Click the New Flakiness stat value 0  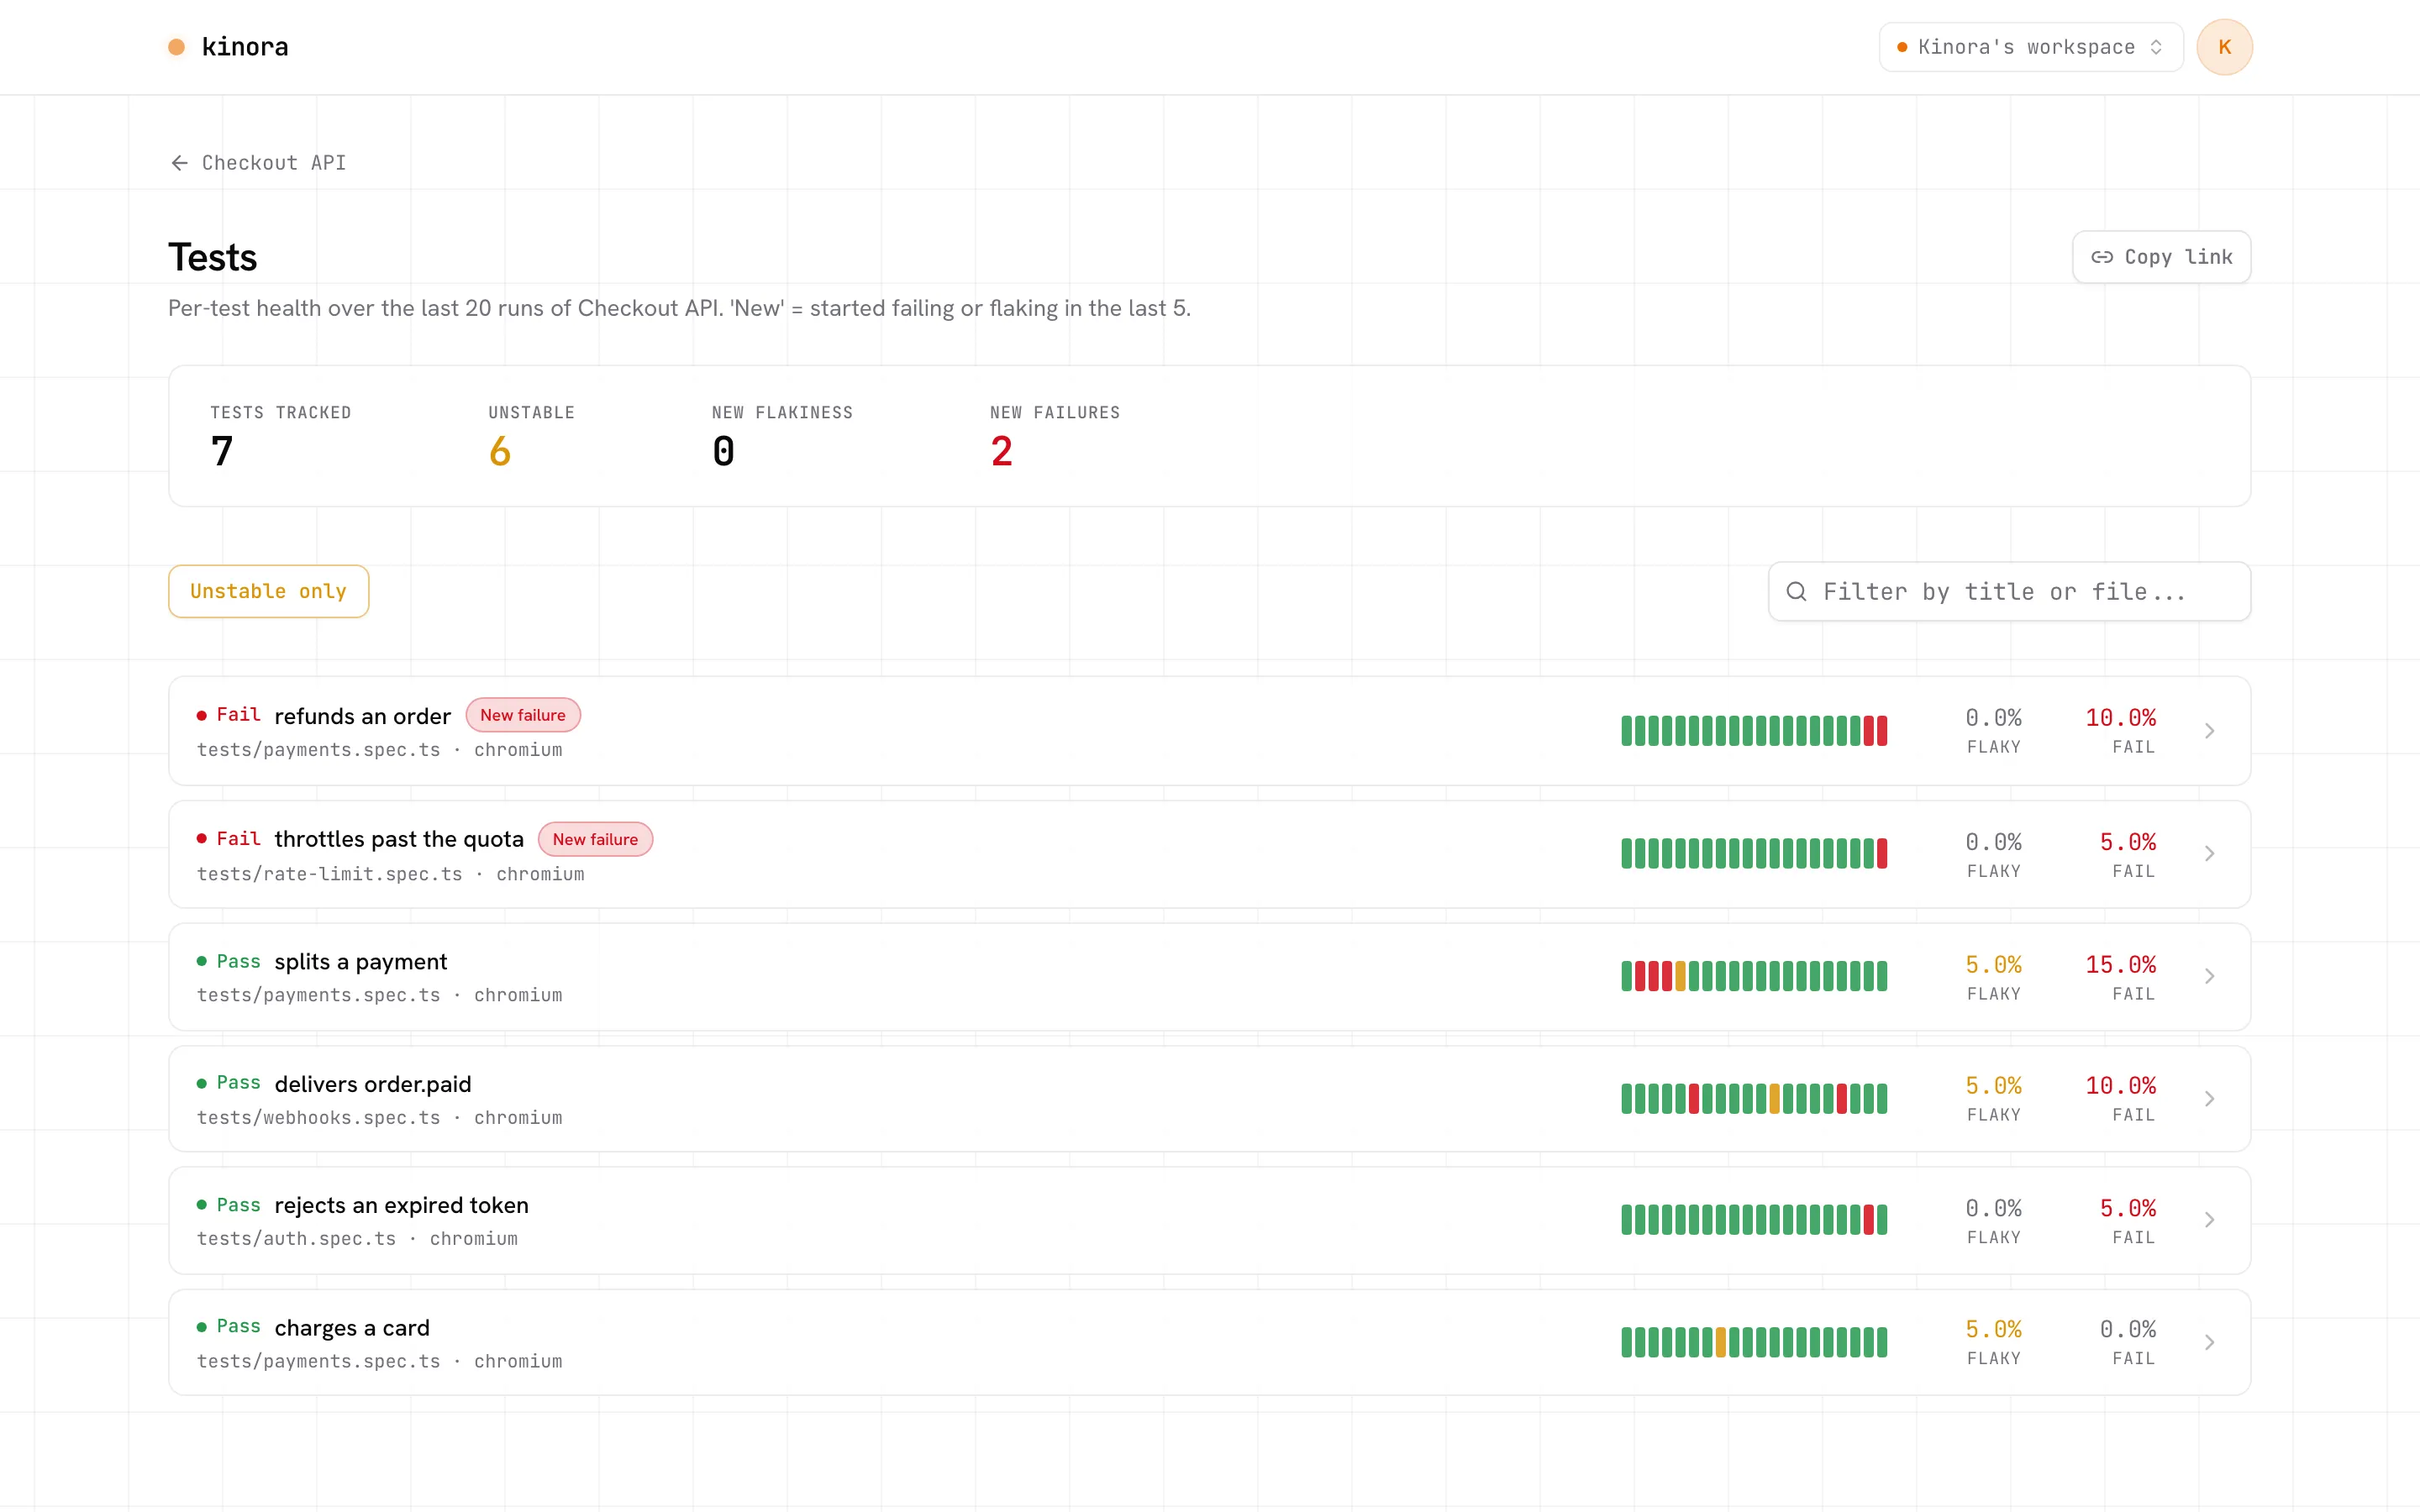tap(723, 451)
